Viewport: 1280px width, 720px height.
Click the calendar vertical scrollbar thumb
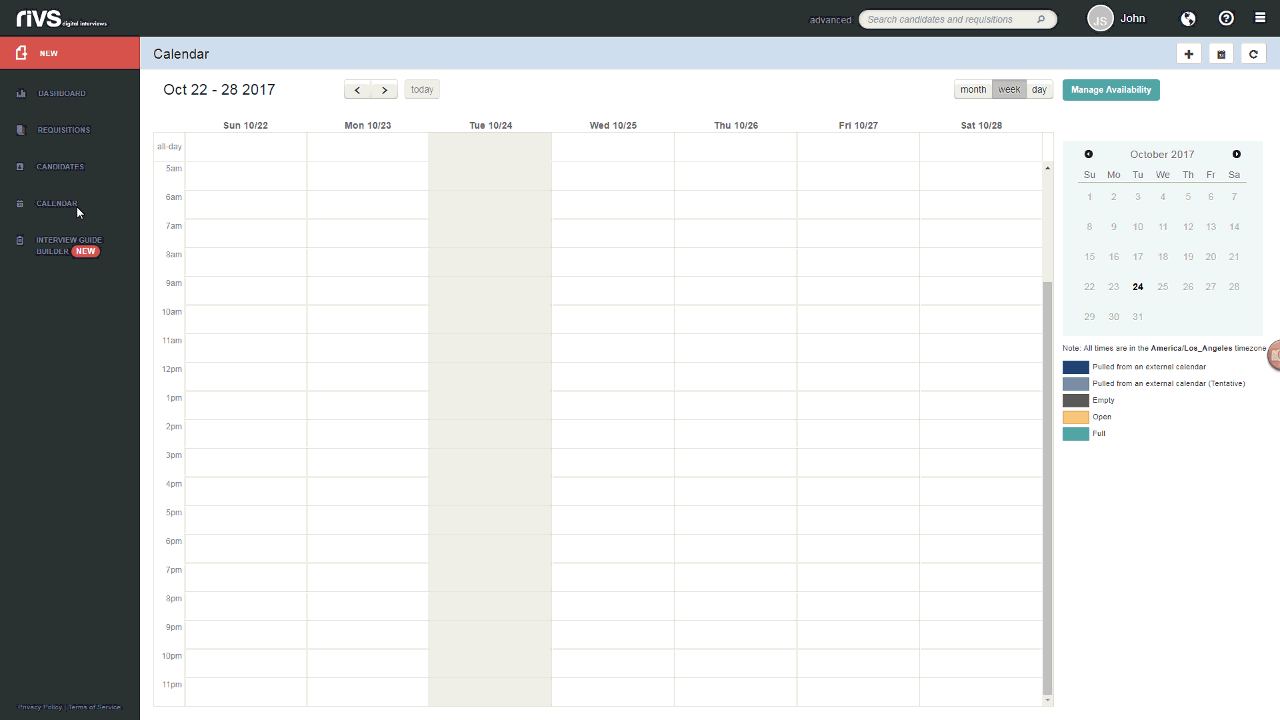pyautogui.click(x=1048, y=487)
